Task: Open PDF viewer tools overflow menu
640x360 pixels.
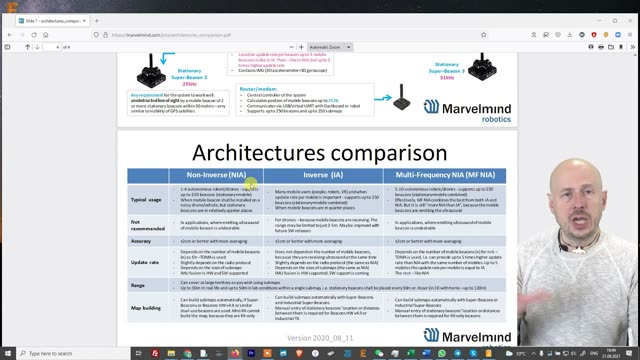Action: (x=632, y=47)
